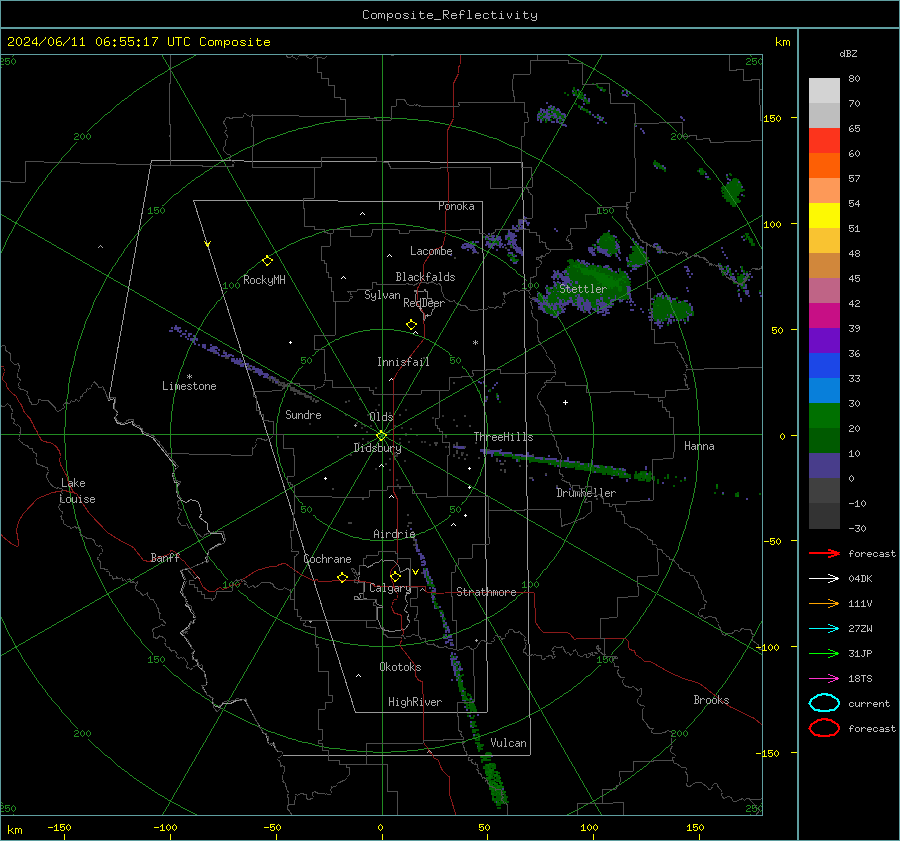Click the Lacombe city label
This screenshot has height=841, width=900.
point(431,251)
